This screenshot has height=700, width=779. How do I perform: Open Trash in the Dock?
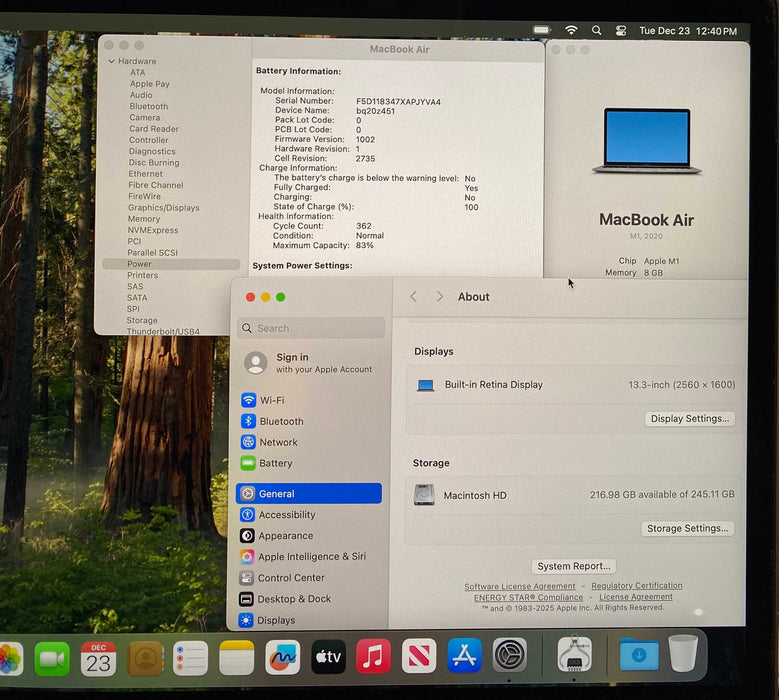coord(683,653)
